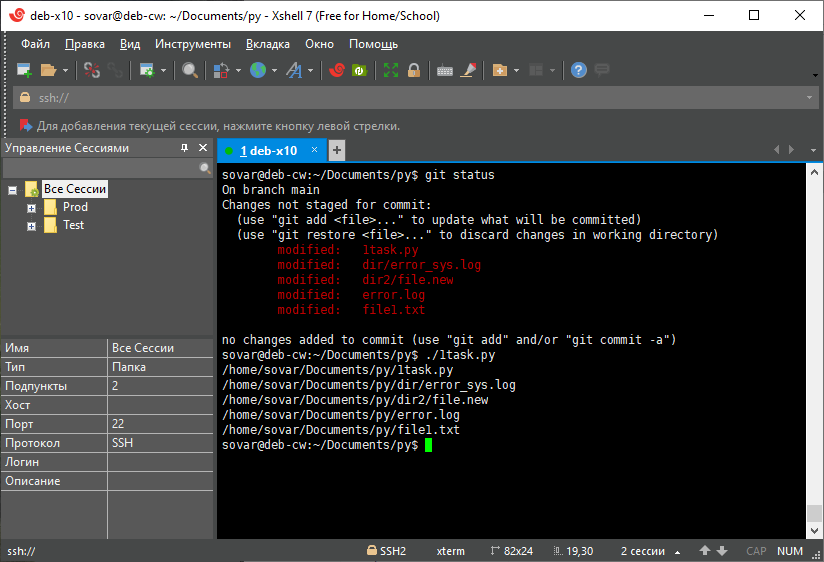Viewport: 824px width, 562px height.
Task: Click the terminal scrollbar up arrow
Action: (x=815, y=172)
